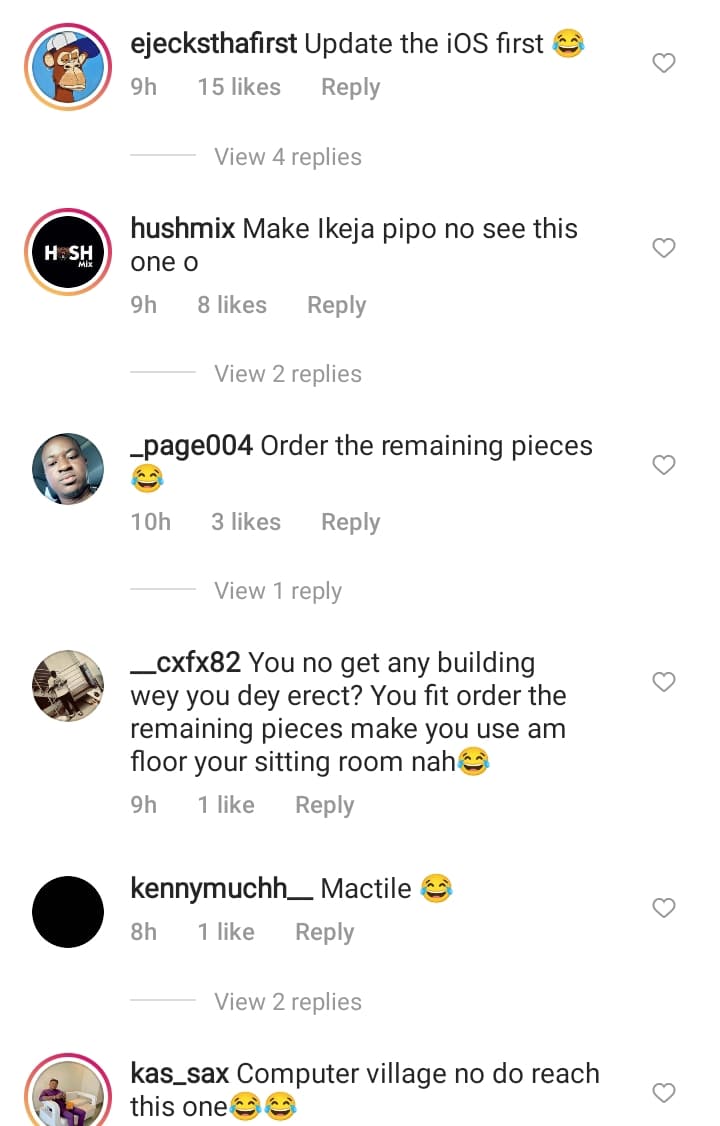This screenshot has height=1126, width=720.
Task: Open hushmix's profile avatar
Action: point(68,251)
